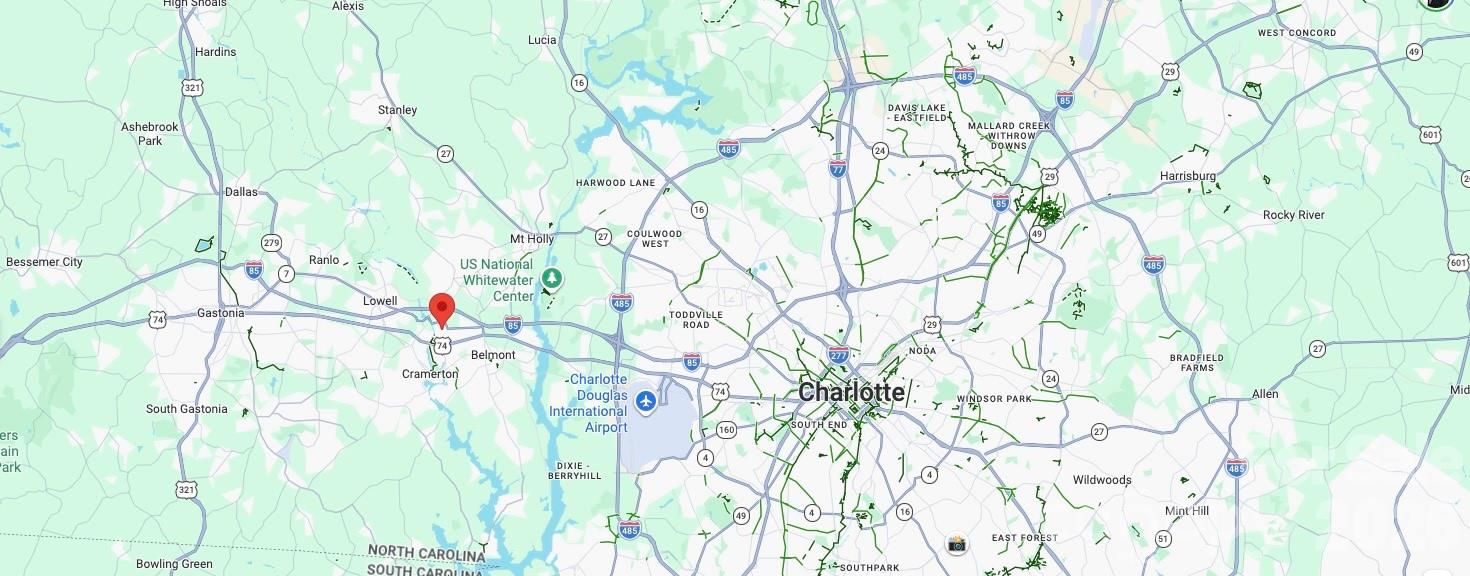Click the Route 27 marker near Stanley

445,153
